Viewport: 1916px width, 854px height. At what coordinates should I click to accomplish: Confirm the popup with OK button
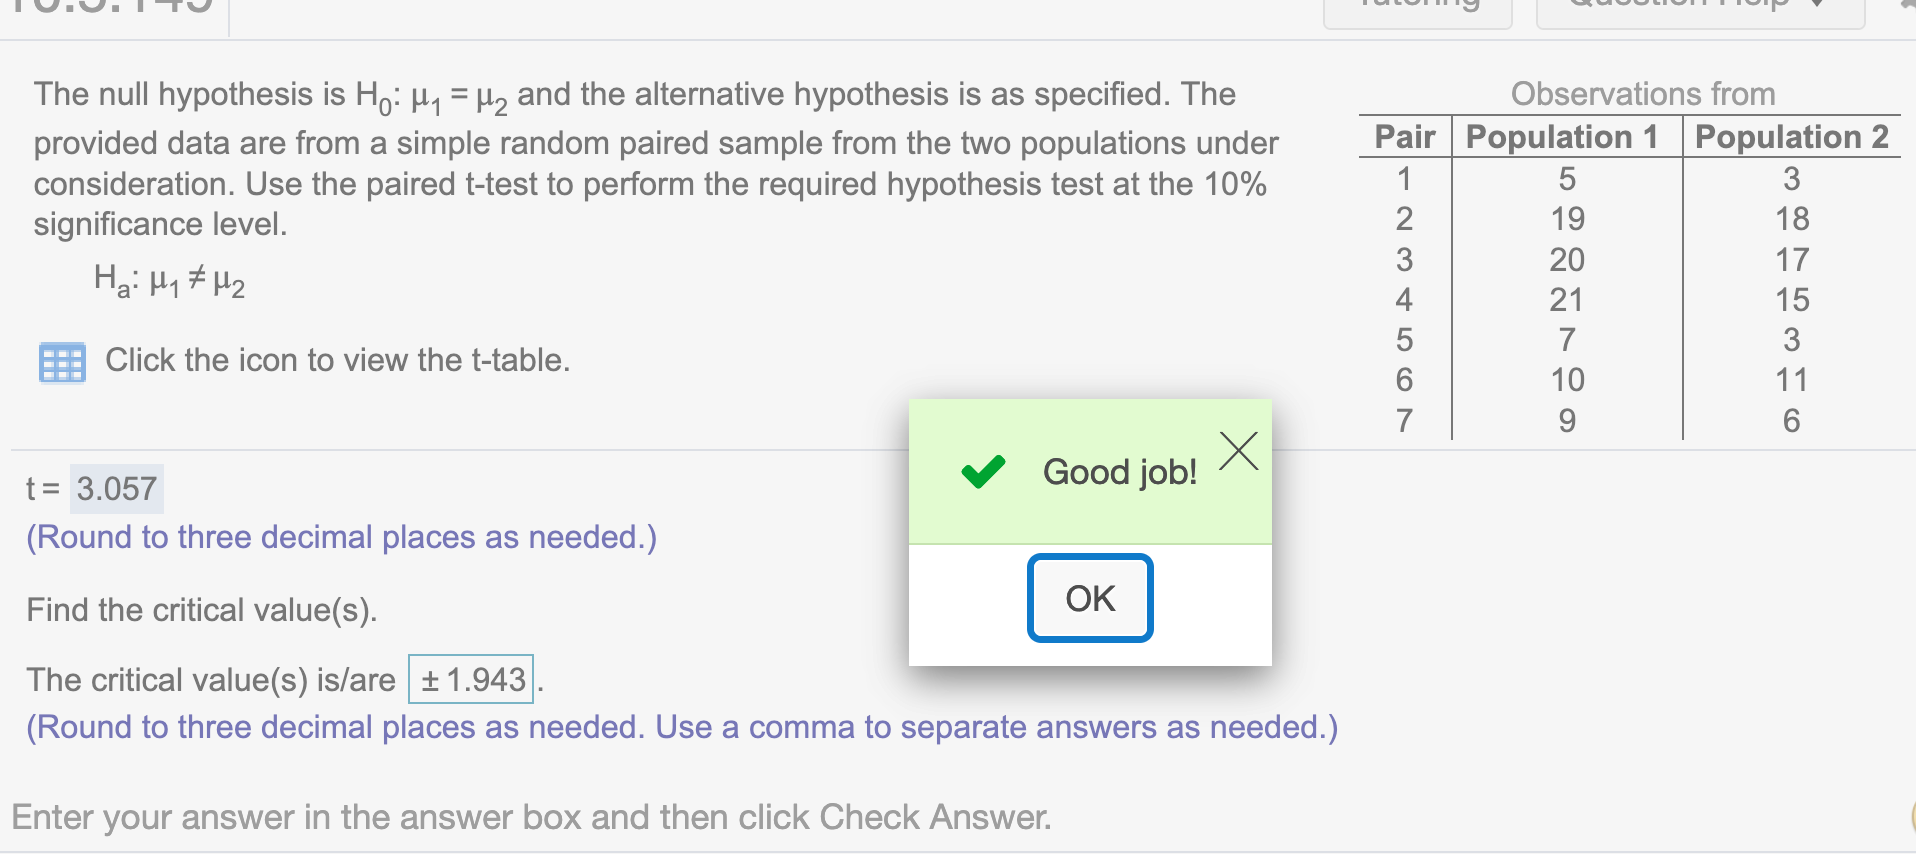pyautogui.click(x=1090, y=598)
